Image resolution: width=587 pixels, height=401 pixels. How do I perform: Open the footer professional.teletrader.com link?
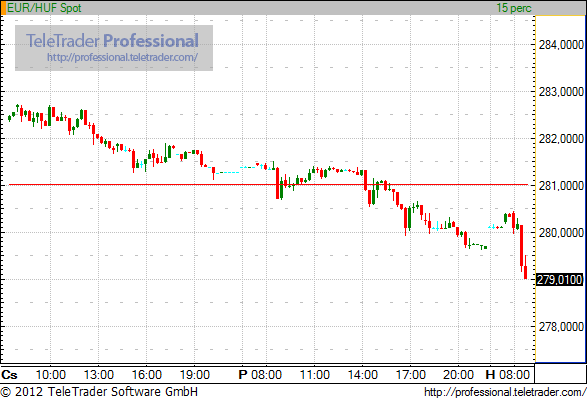pyautogui.click(x=505, y=392)
